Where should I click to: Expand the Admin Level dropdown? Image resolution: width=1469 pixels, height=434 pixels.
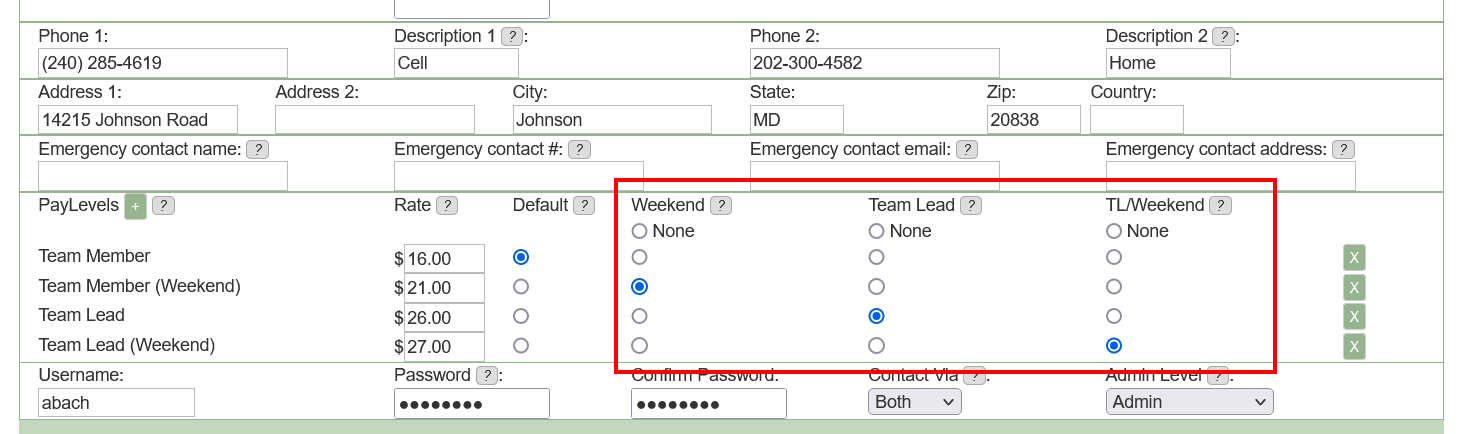pyautogui.click(x=1190, y=402)
